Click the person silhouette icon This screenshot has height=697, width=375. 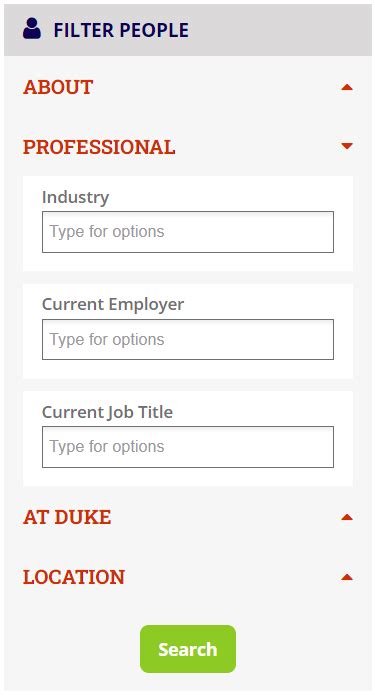(x=32, y=29)
